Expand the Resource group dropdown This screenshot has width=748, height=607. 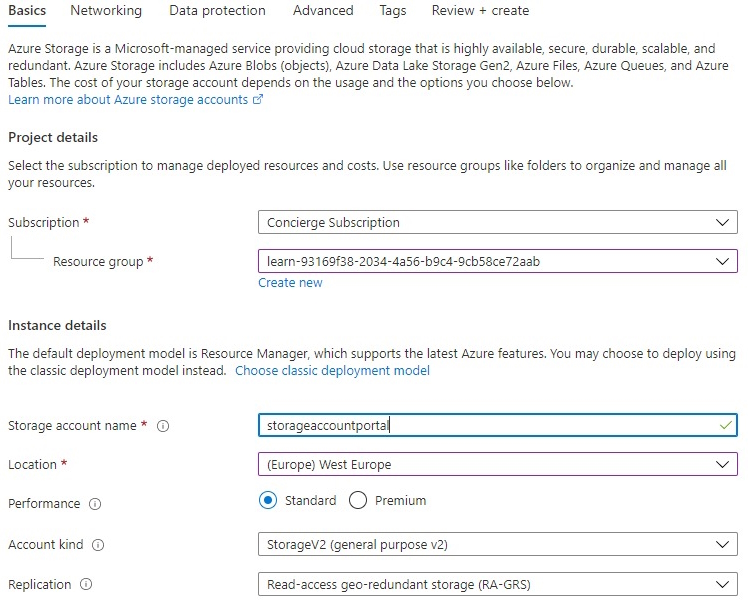coord(497,262)
